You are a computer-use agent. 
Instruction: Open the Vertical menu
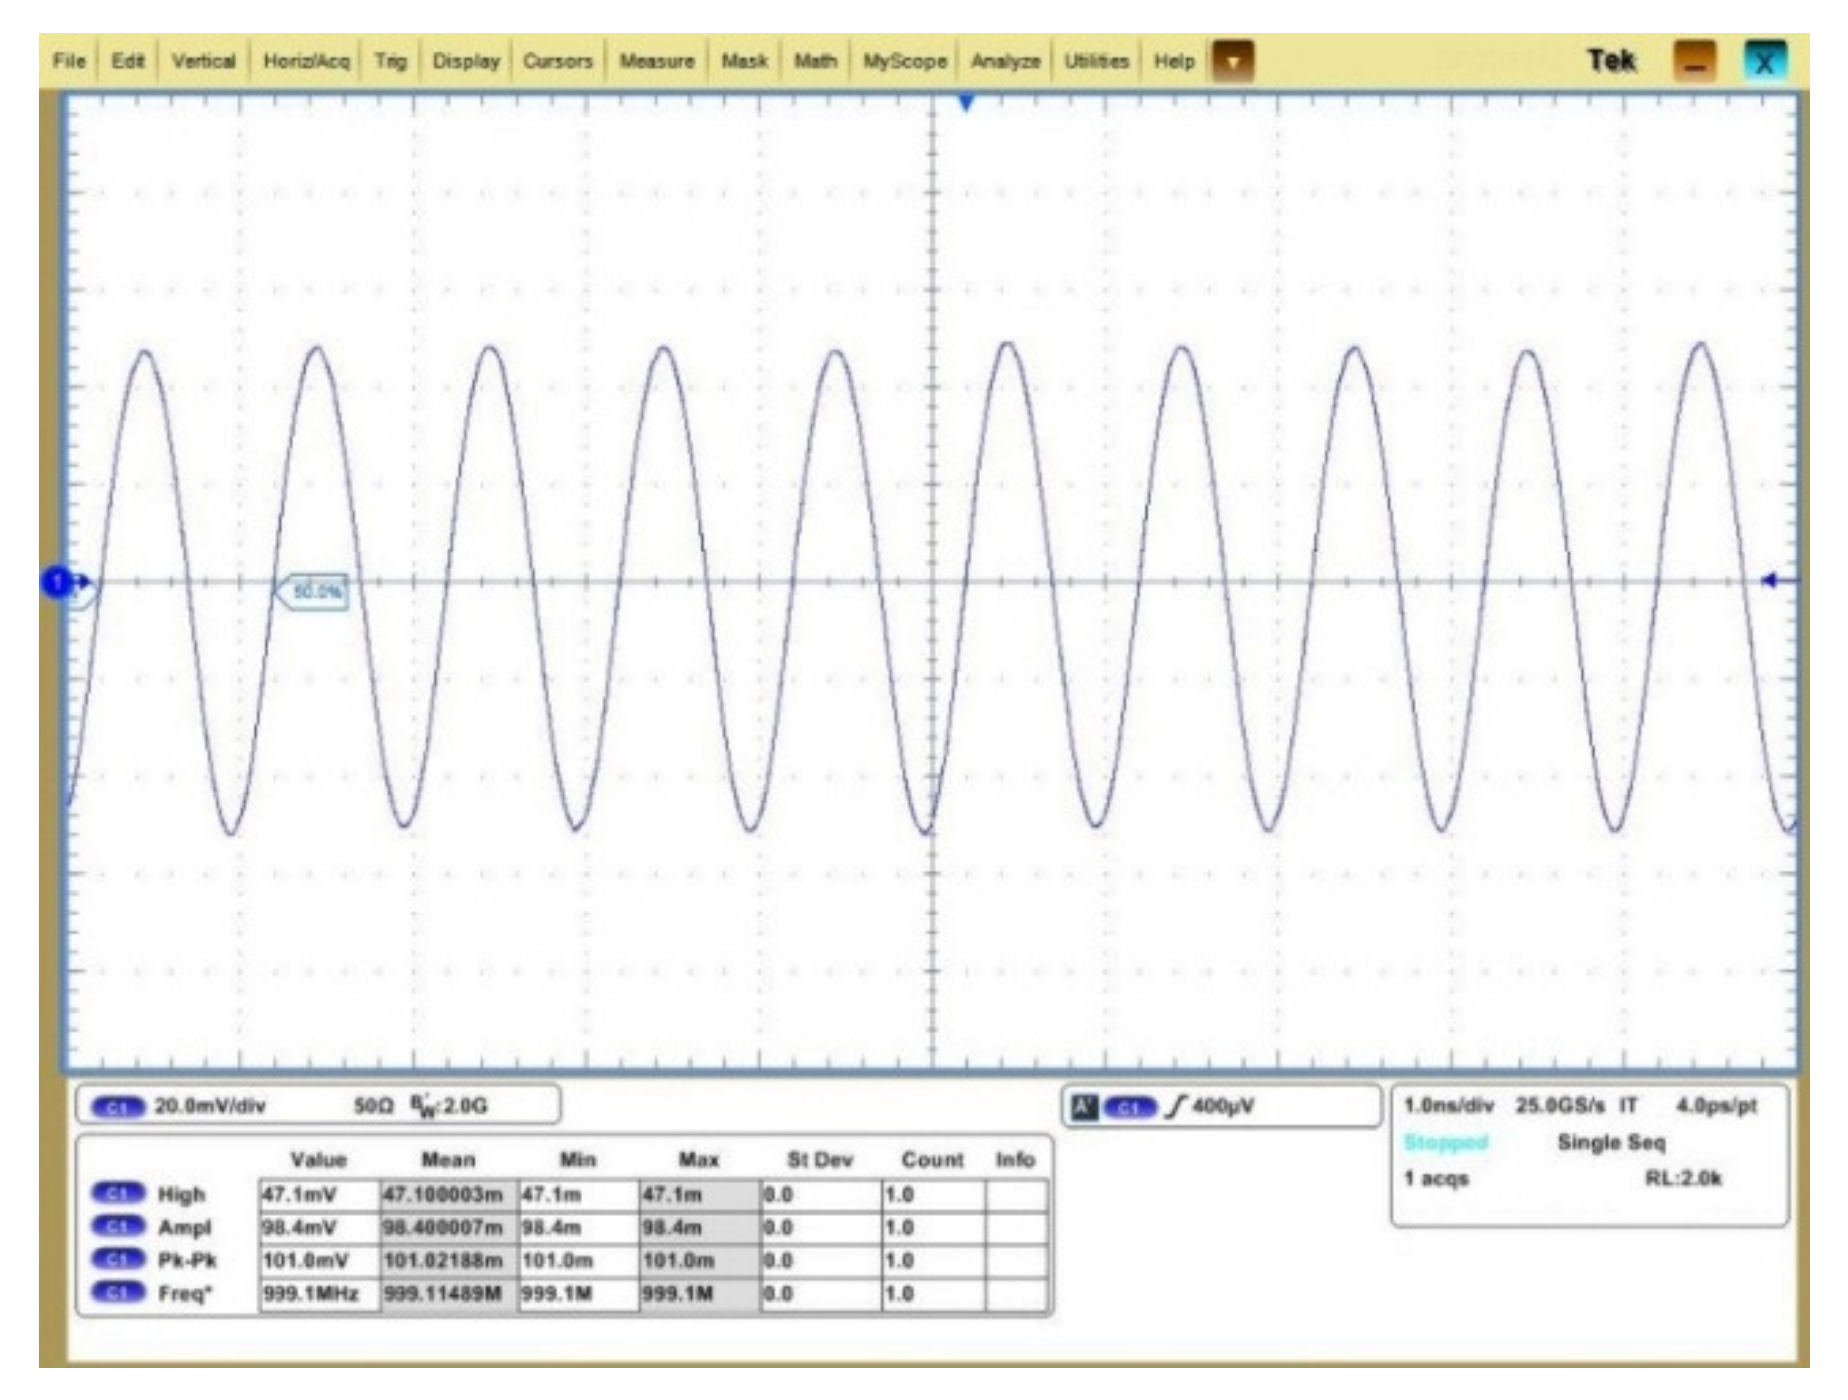pos(203,61)
